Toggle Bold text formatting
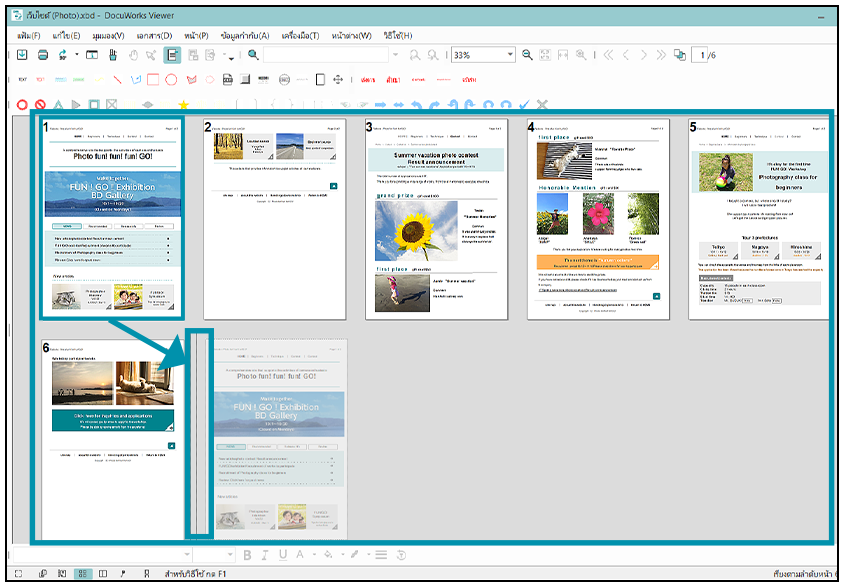844x587 pixels. (x=247, y=555)
